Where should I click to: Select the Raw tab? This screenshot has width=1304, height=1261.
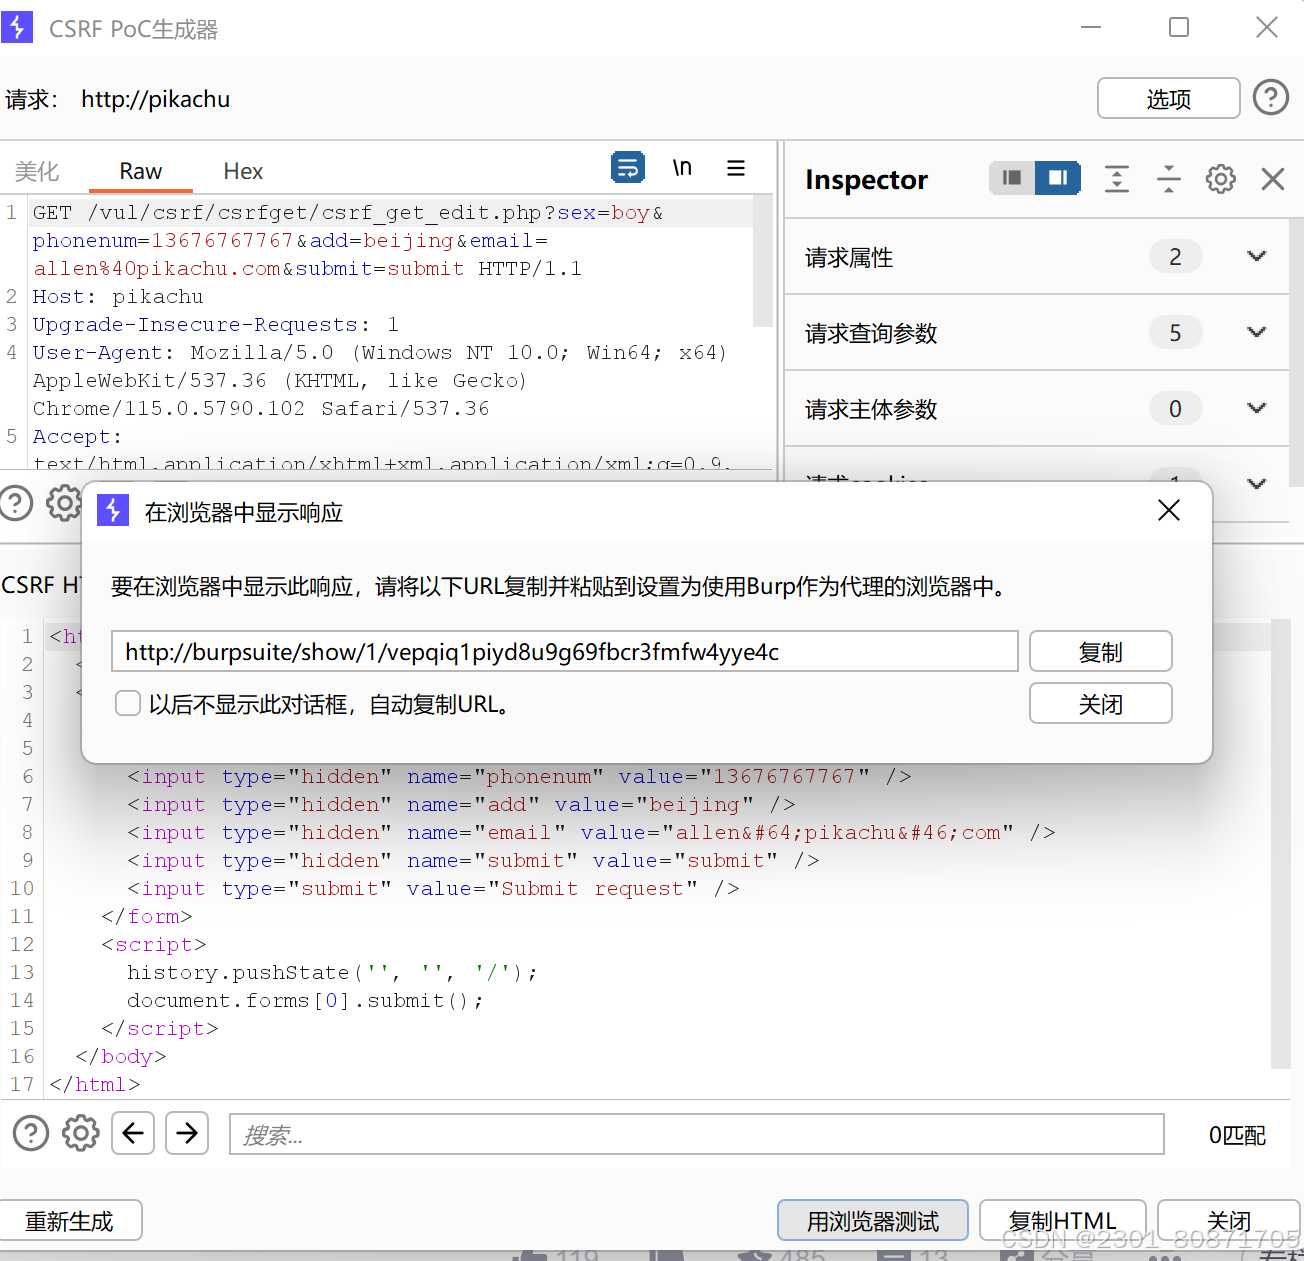click(141, 171)
